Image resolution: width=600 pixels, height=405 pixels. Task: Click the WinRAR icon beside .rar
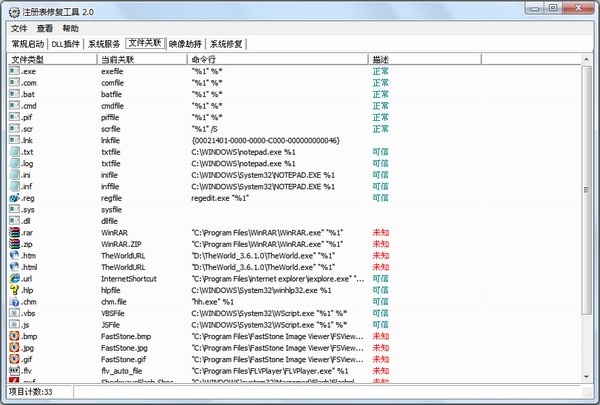click(x=13, y=232)
